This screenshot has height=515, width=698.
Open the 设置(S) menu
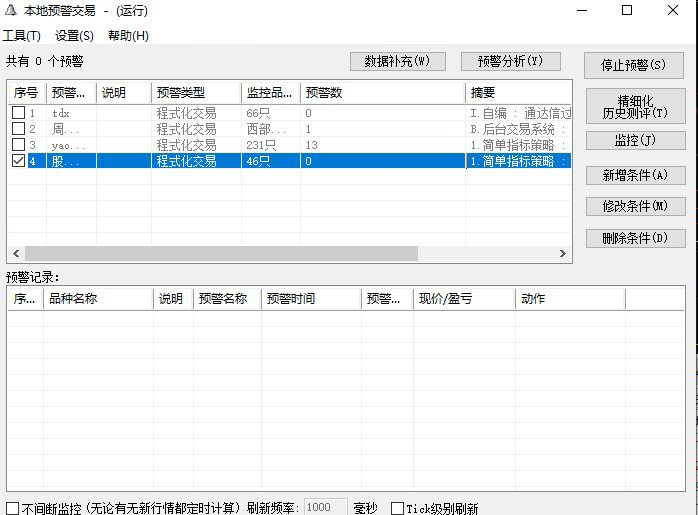tap(74, 36)
